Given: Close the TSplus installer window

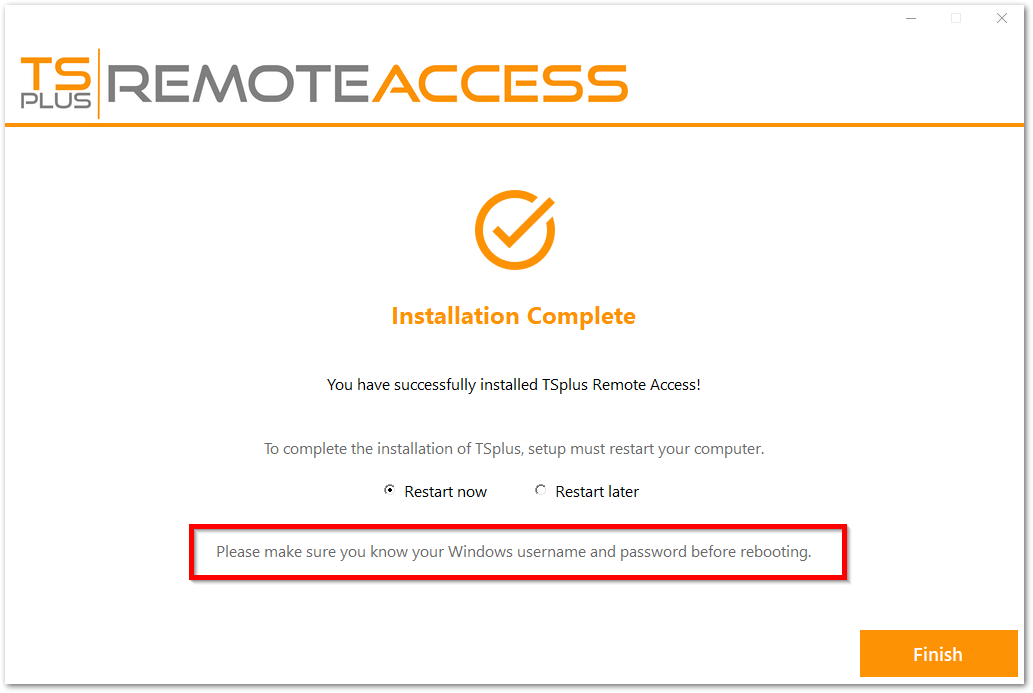Looking at the screenshot, I should pos(1002,18).
